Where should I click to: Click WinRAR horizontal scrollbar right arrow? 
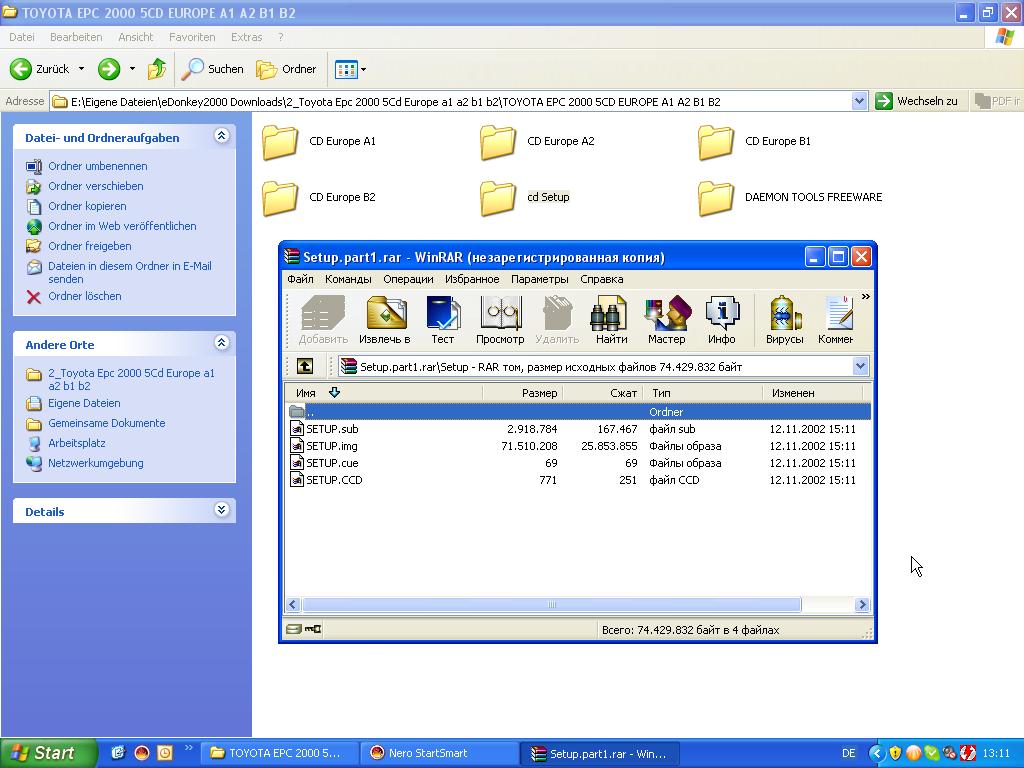[x=862, y=605]
